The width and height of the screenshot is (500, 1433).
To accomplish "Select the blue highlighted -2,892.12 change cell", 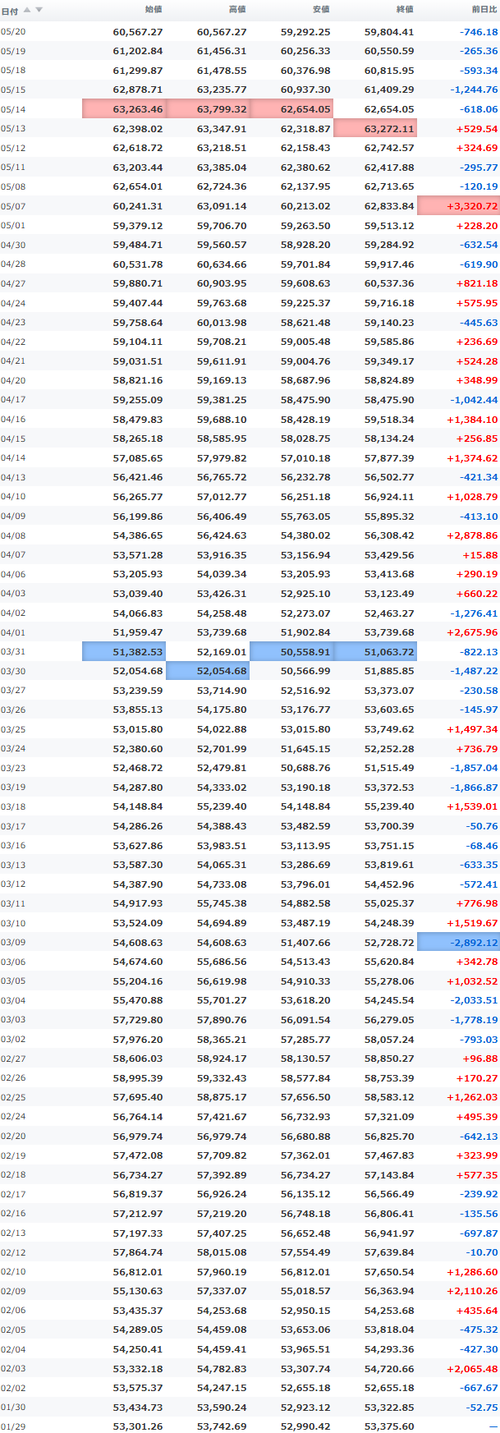I will 458,942.
